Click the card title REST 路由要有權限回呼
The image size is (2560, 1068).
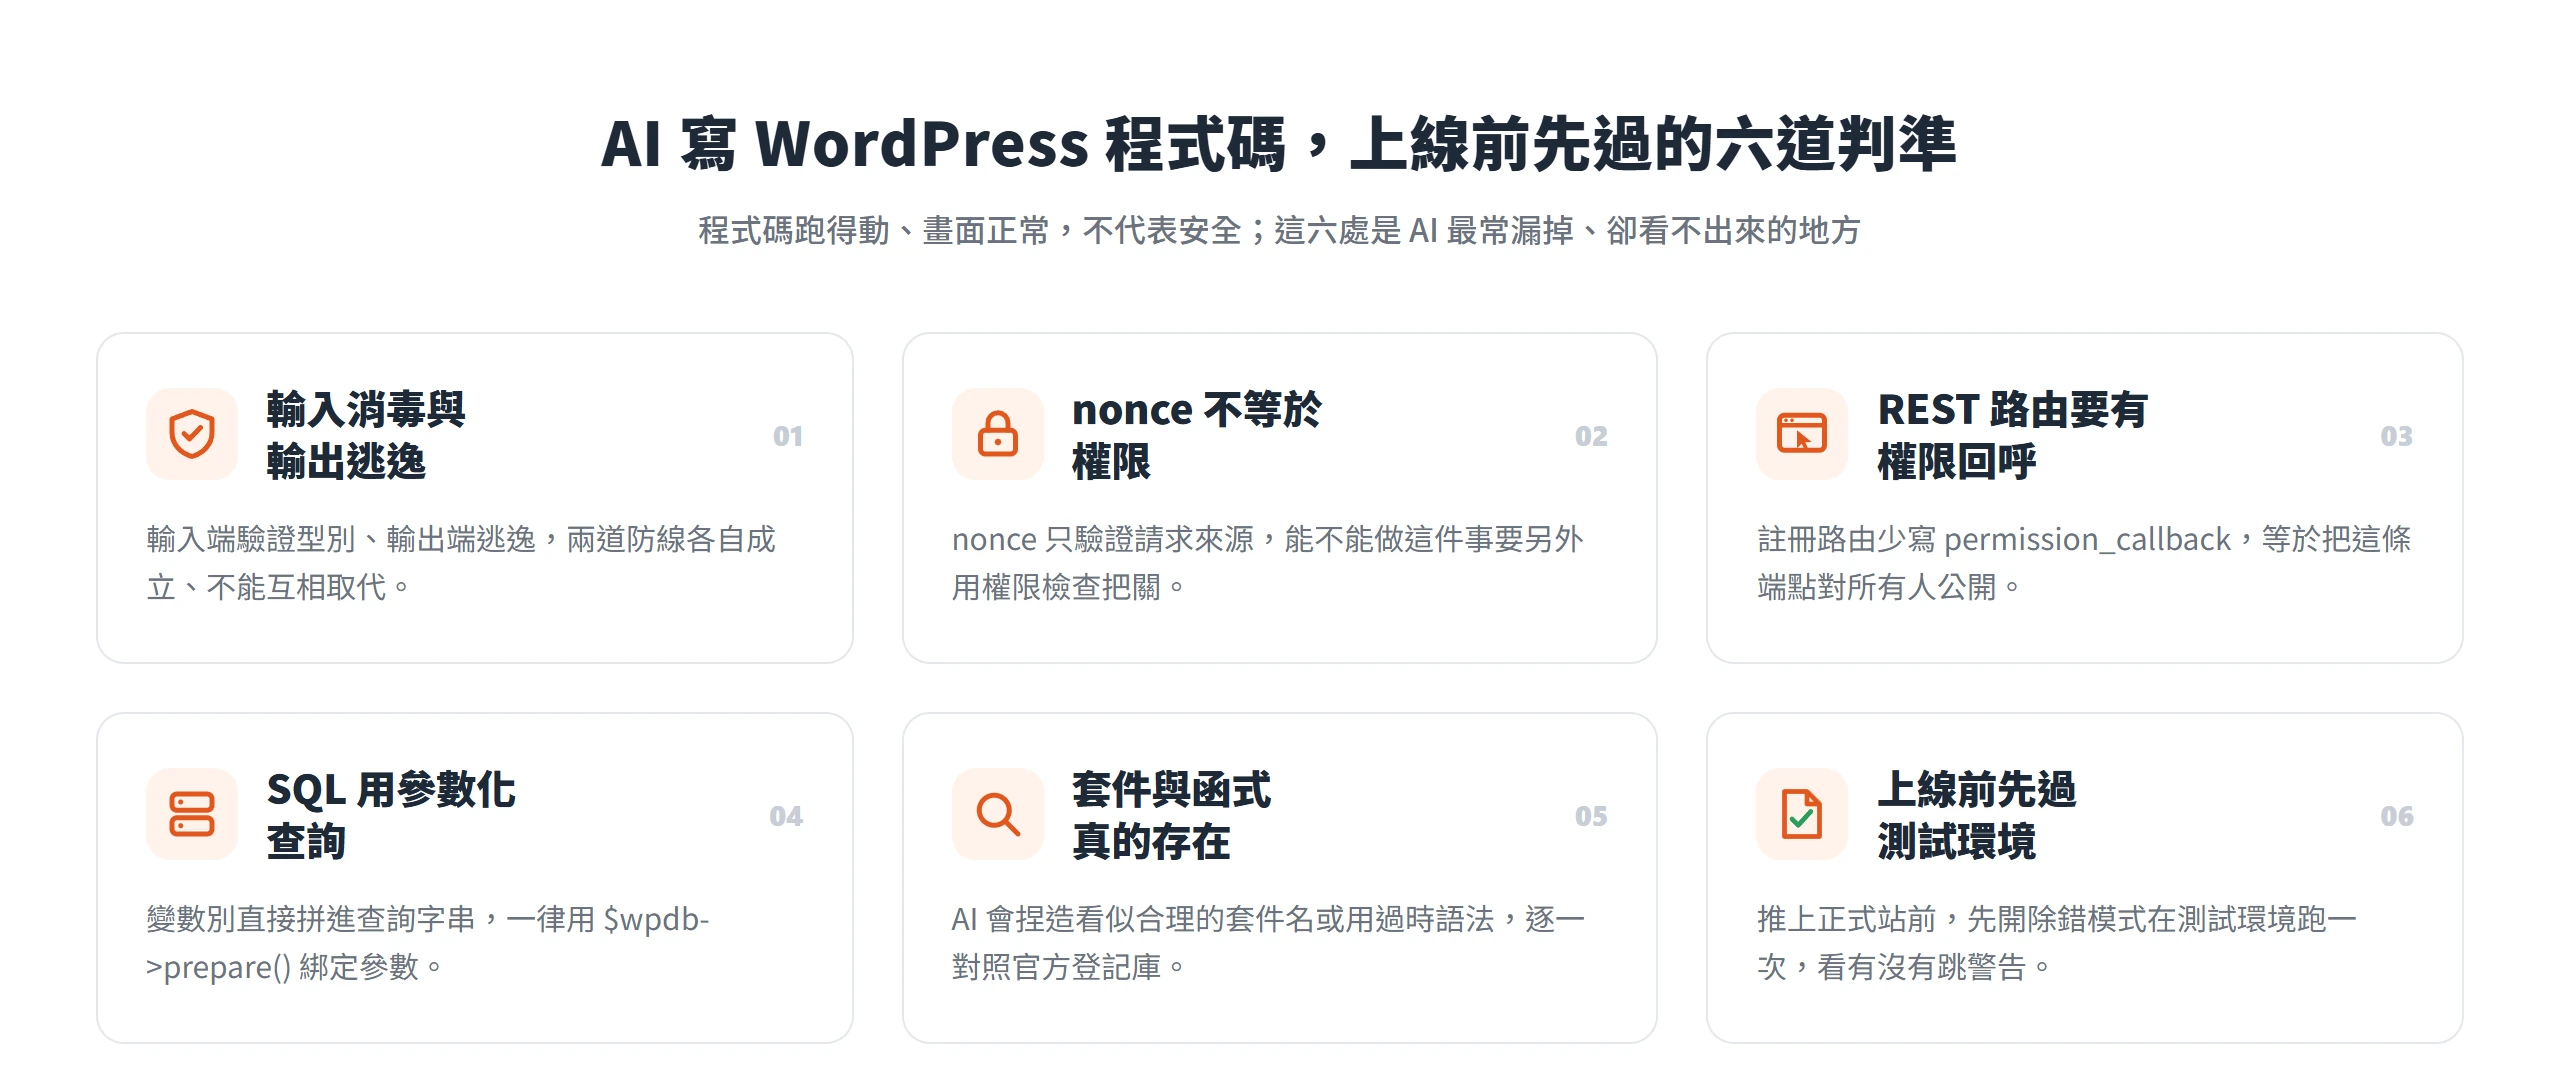pos(2012,435)
